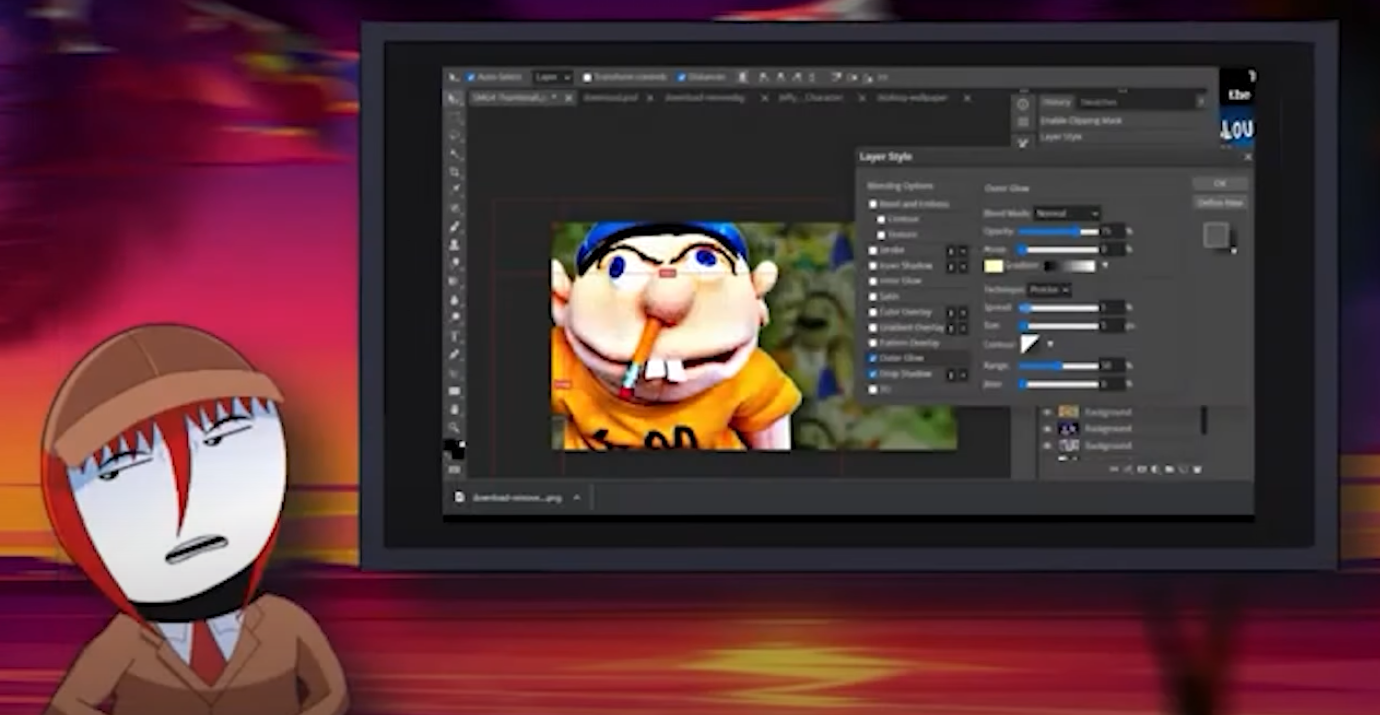Disable the Outer Glow checkbox
The height and width of the screenshot is (715, 1380).
pos(873,357)
